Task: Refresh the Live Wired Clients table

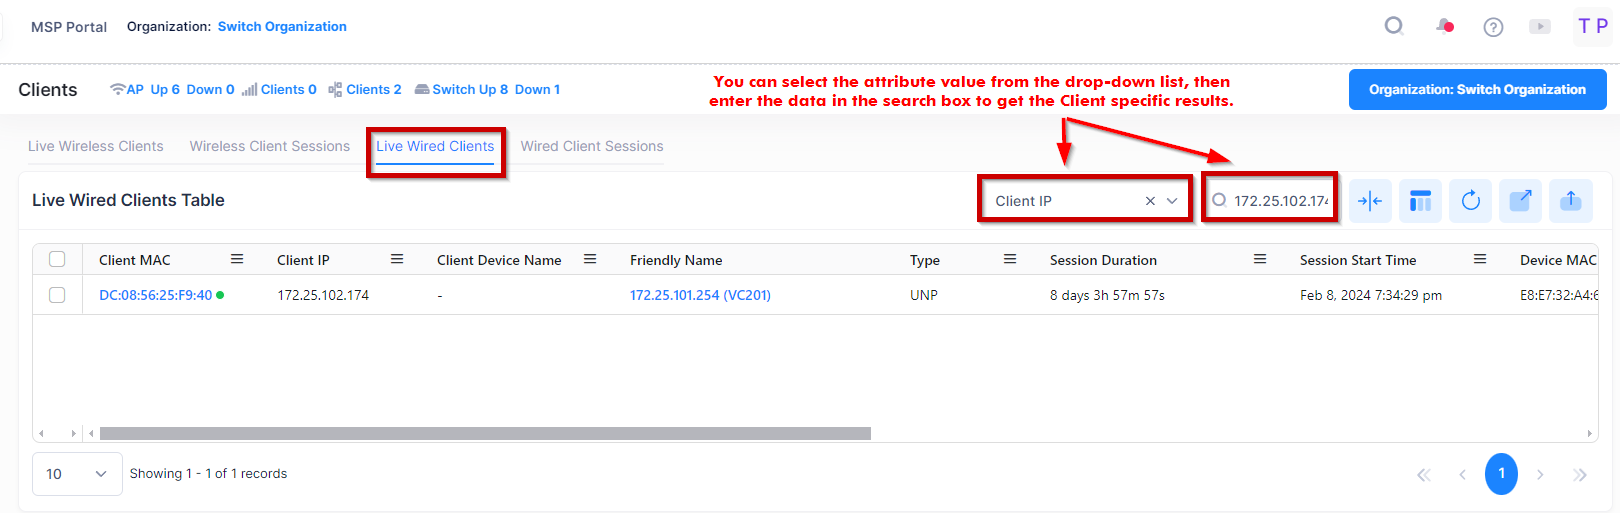Action: point(1470,201)
